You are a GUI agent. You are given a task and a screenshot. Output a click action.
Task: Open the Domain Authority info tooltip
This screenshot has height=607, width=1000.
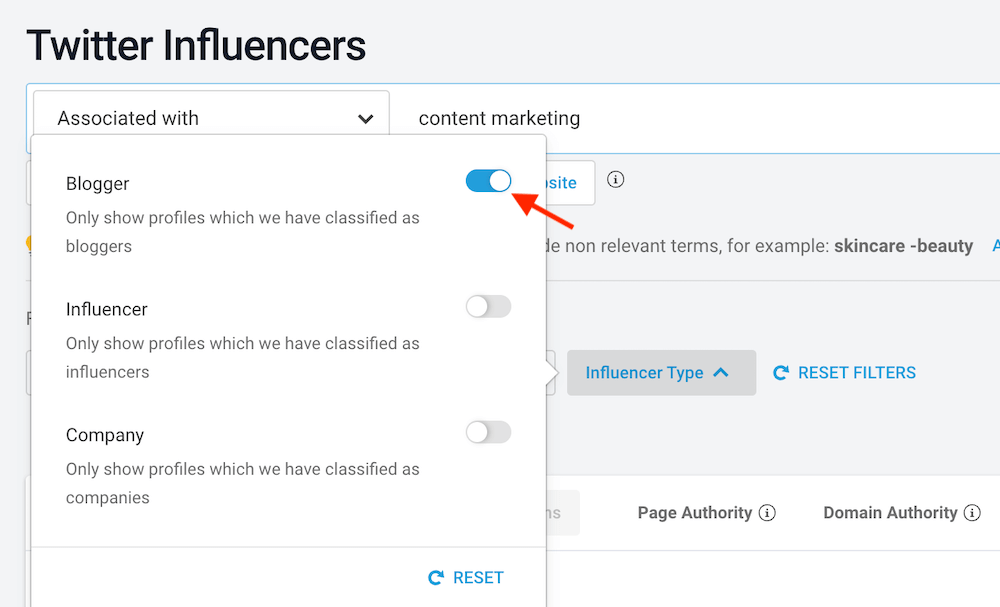click(972, 512)
